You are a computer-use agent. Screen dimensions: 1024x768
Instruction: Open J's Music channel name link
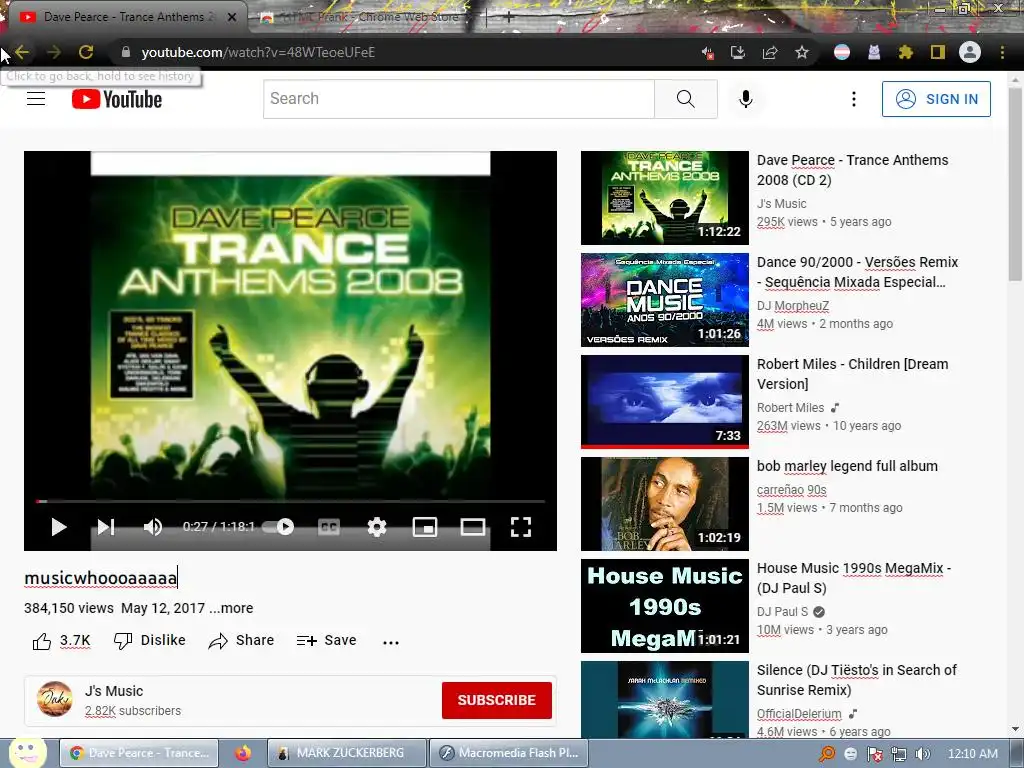114,691
